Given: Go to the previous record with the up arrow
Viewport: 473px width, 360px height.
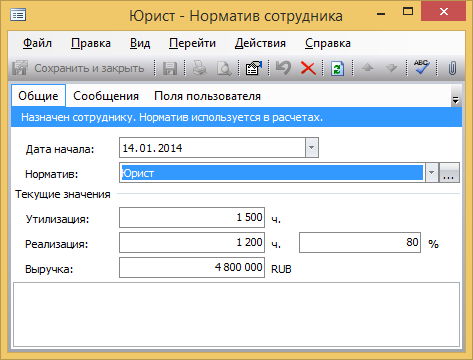Looking at the screenshot, I should click(x=368, y=68).
